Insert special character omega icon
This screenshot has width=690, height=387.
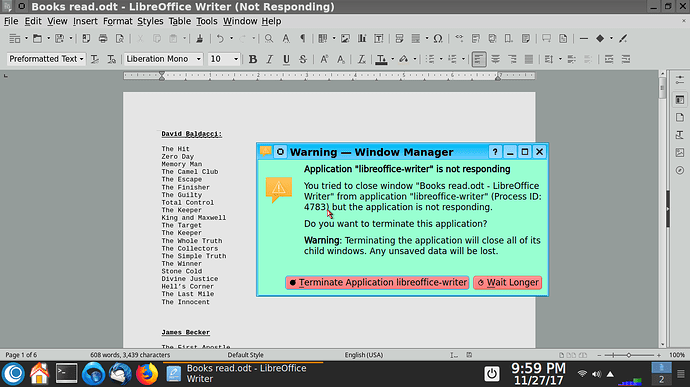(437, 39)
